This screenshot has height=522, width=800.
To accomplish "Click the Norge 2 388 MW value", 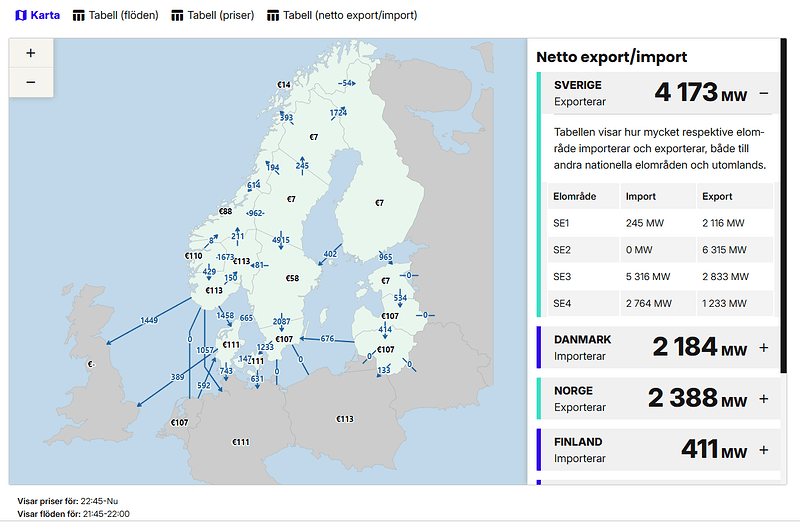I will [x=697, y=399].
